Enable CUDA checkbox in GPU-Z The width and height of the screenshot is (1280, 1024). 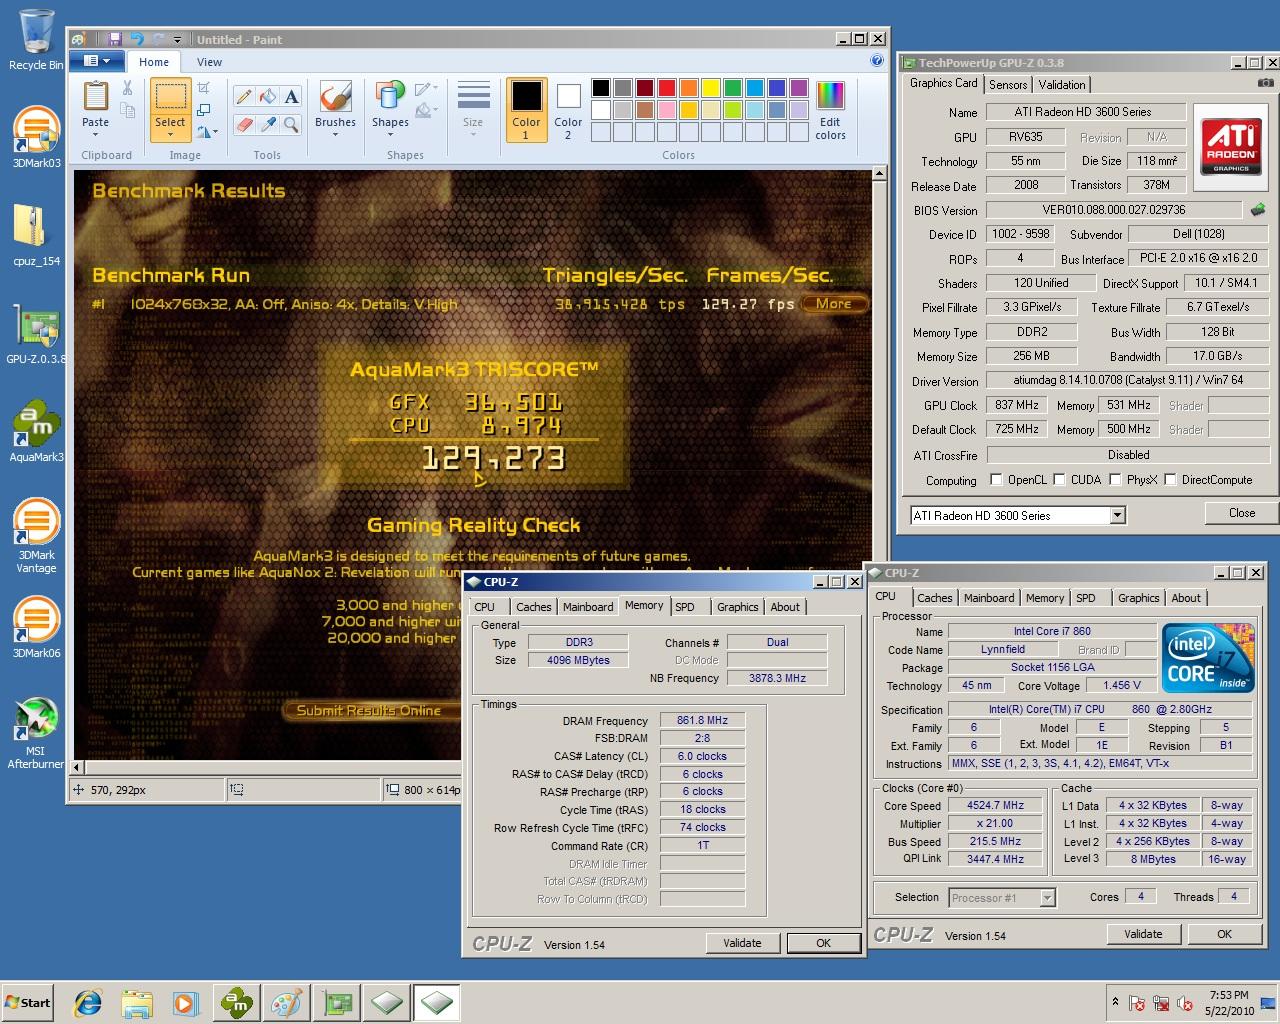point(1059,480)
